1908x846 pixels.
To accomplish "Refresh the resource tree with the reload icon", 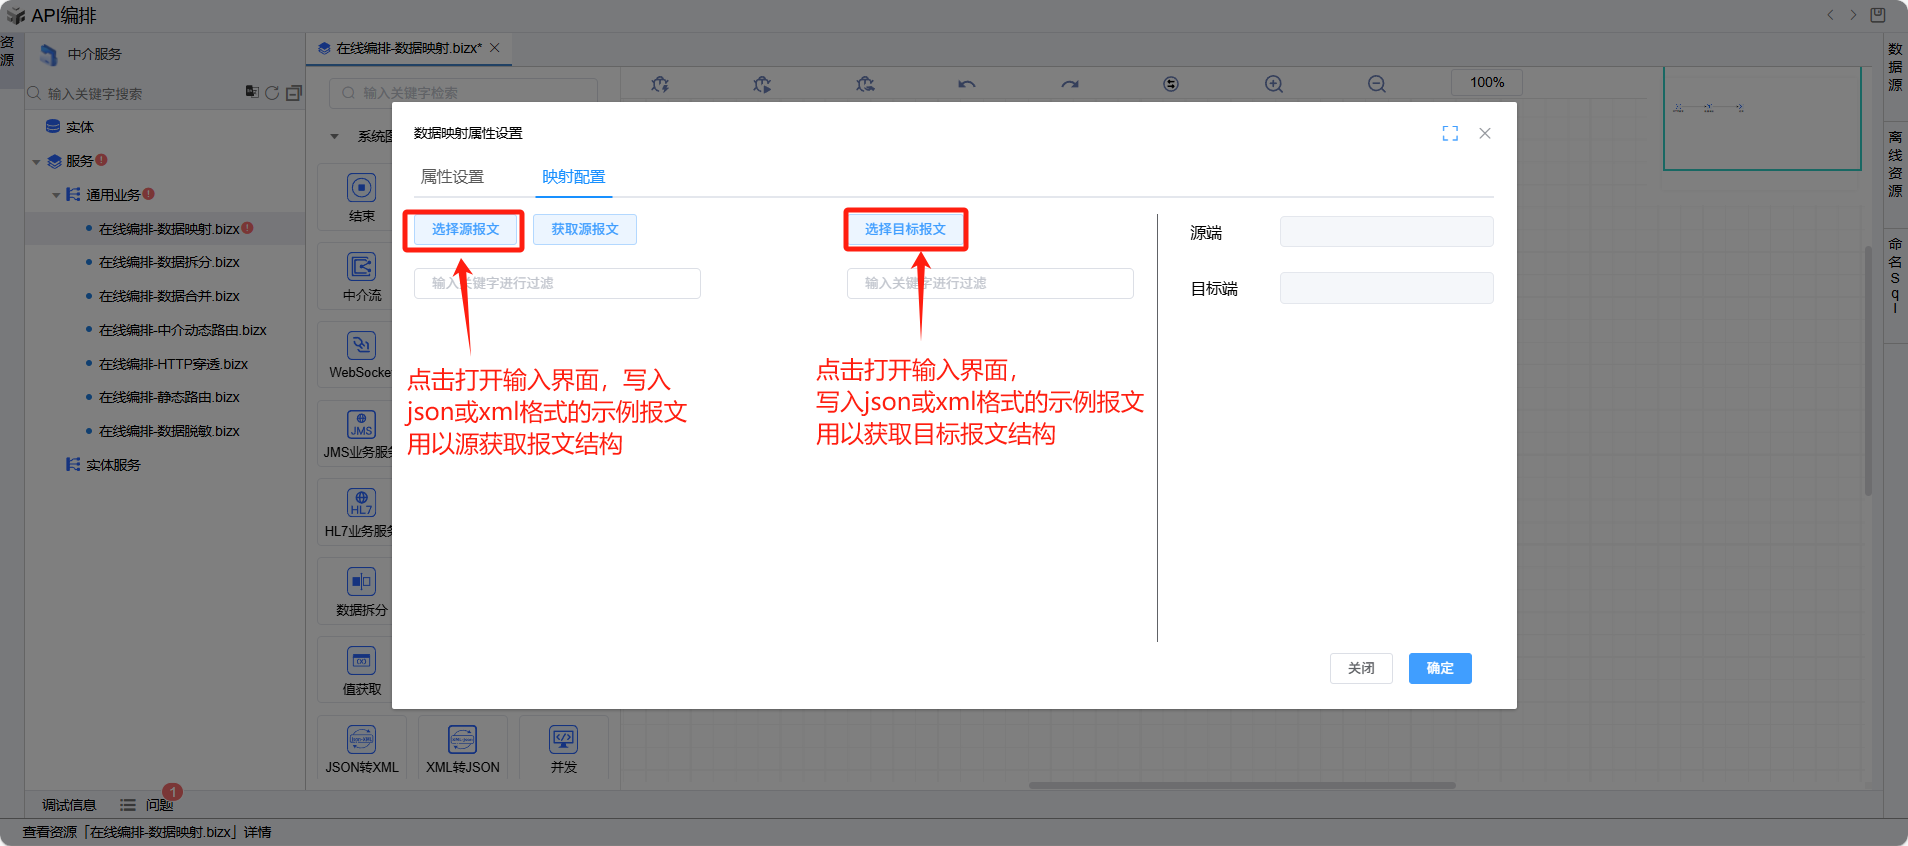I will pyautogui.click(x=272, y=93).
